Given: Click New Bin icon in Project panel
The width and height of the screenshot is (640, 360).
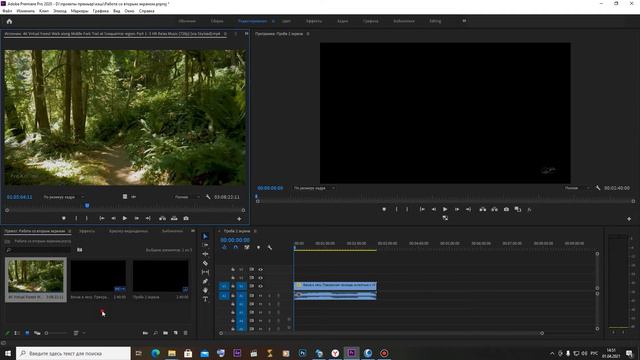Looking at the screenshot, I should point(165,333).
